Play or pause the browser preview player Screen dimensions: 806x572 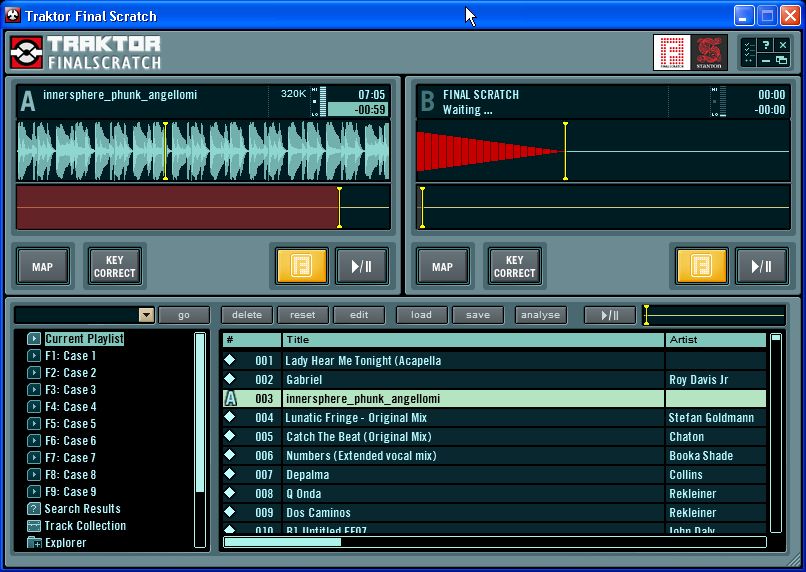click(610, 315)
